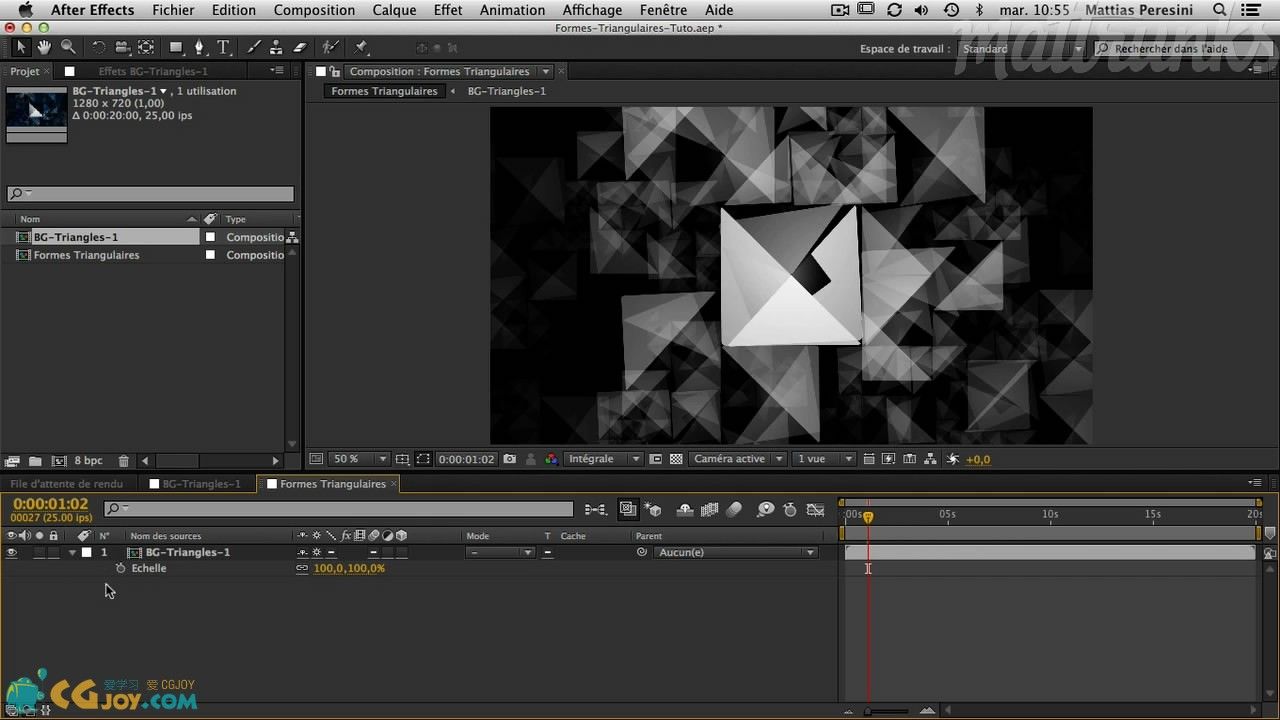The image size is (1280, 720).
Task: Delete selected project item with trash icon
Action: [x=124, y=461]
